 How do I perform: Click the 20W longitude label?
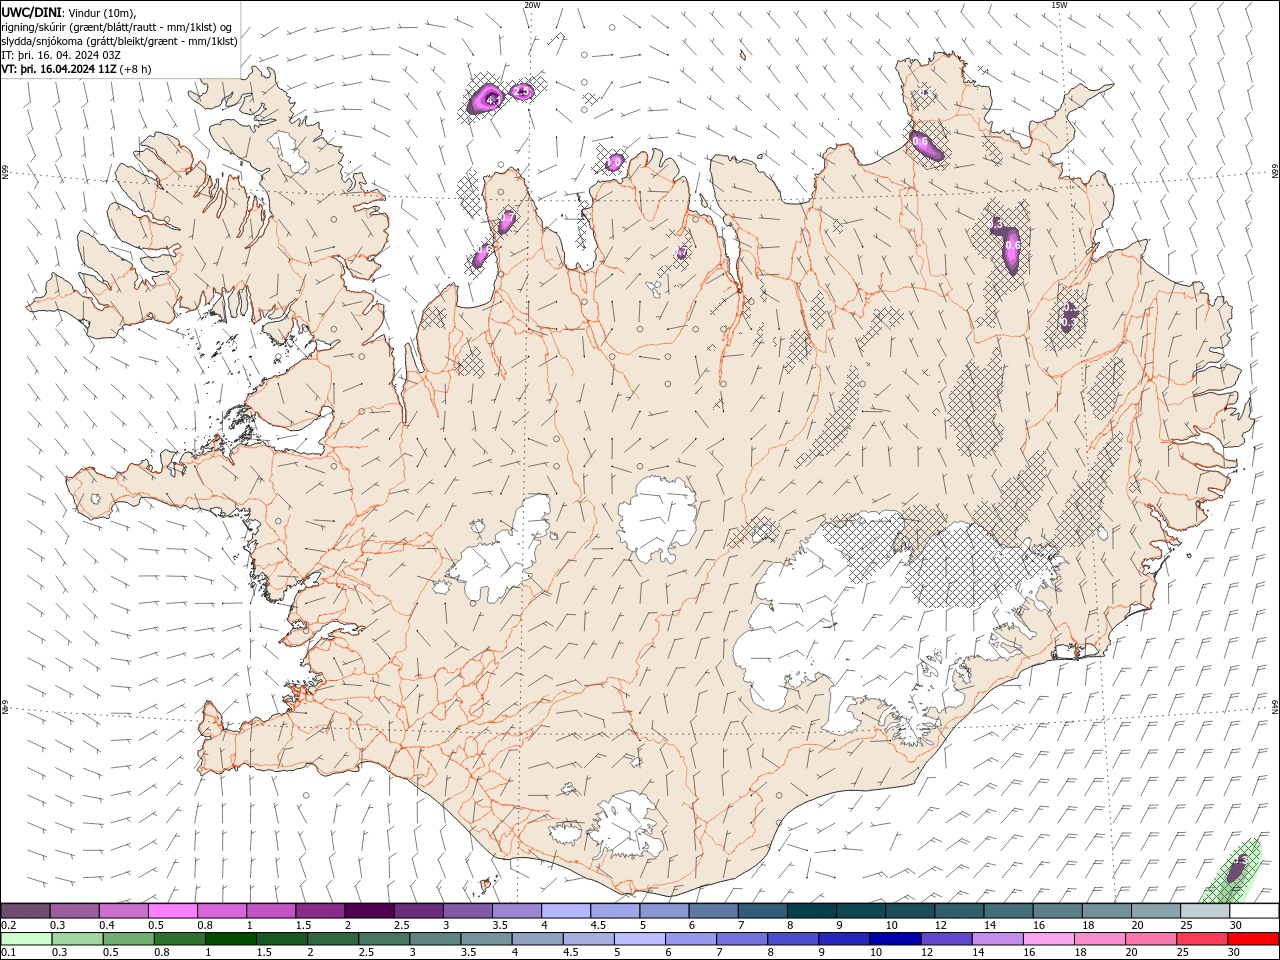[532, 5]
